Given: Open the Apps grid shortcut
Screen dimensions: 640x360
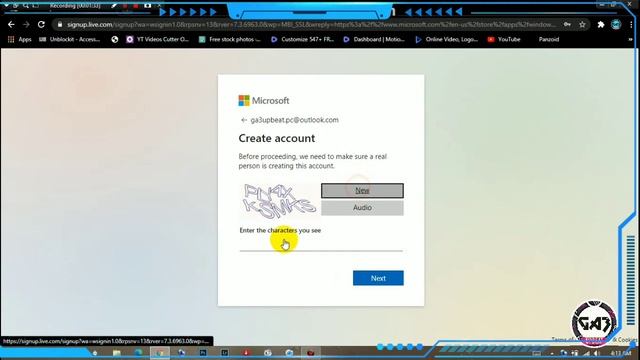Looking at the screenshot, I should tap(20, 40).
